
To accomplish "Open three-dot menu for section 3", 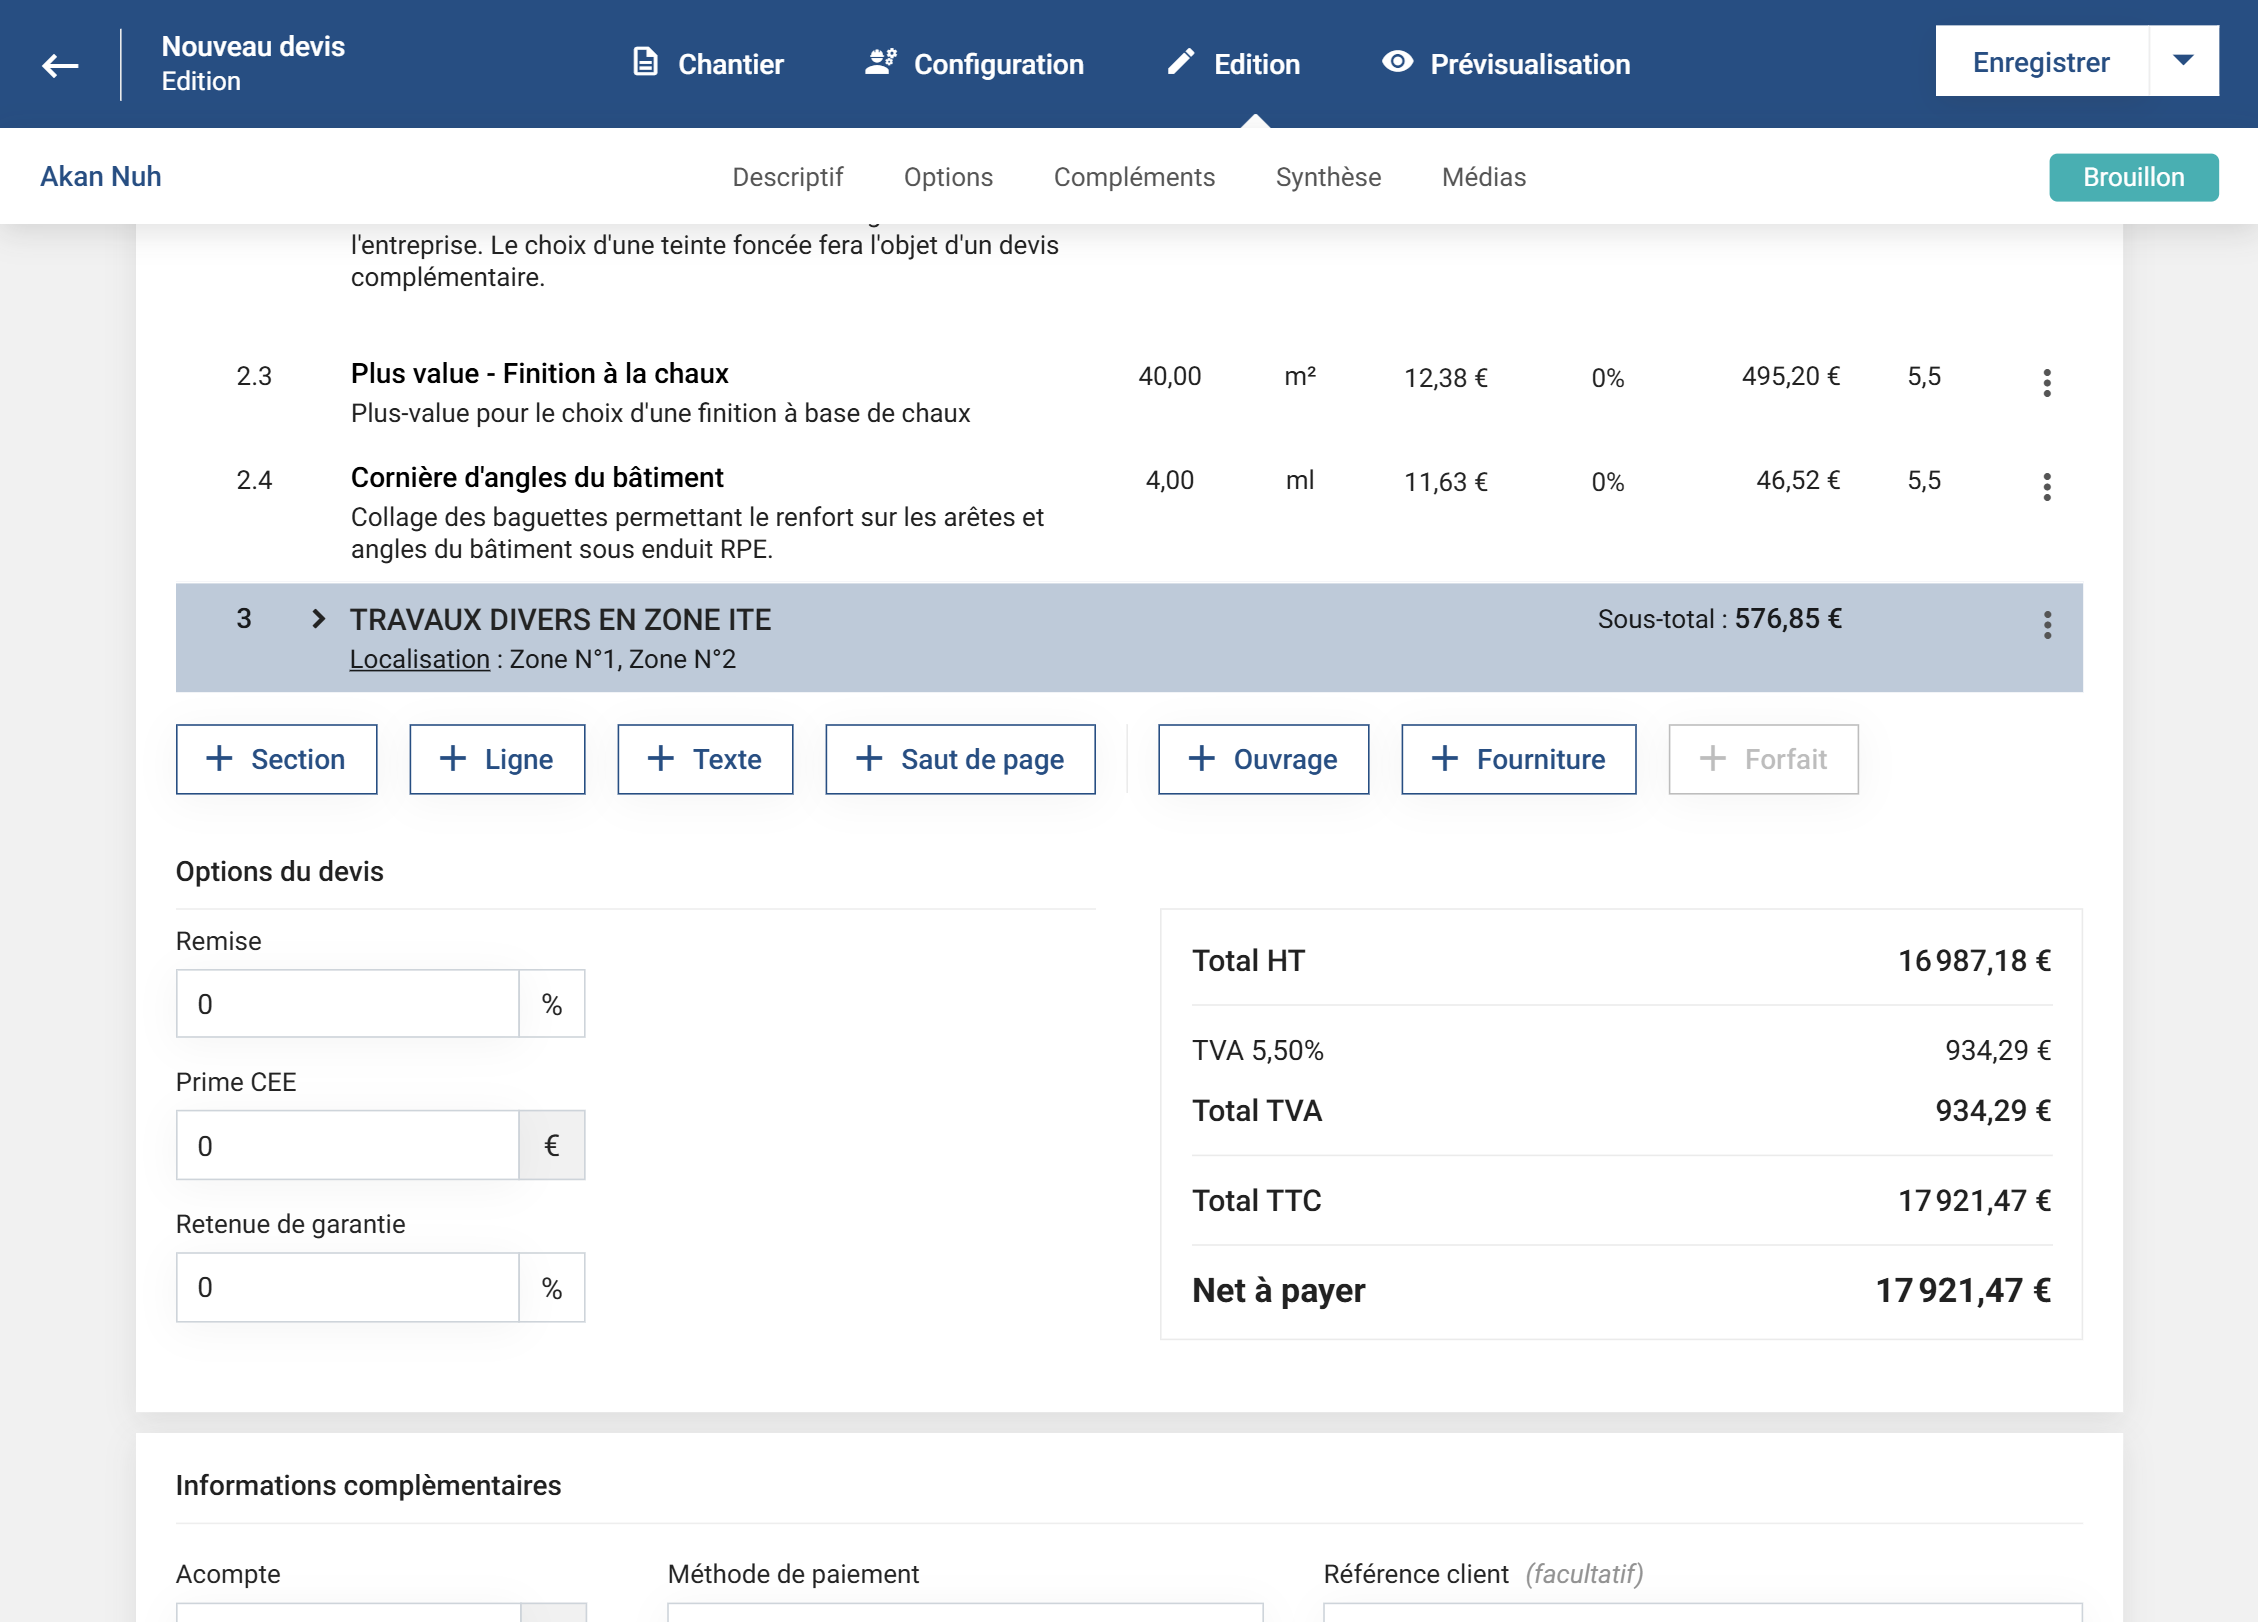I will tap(2047, 624).
